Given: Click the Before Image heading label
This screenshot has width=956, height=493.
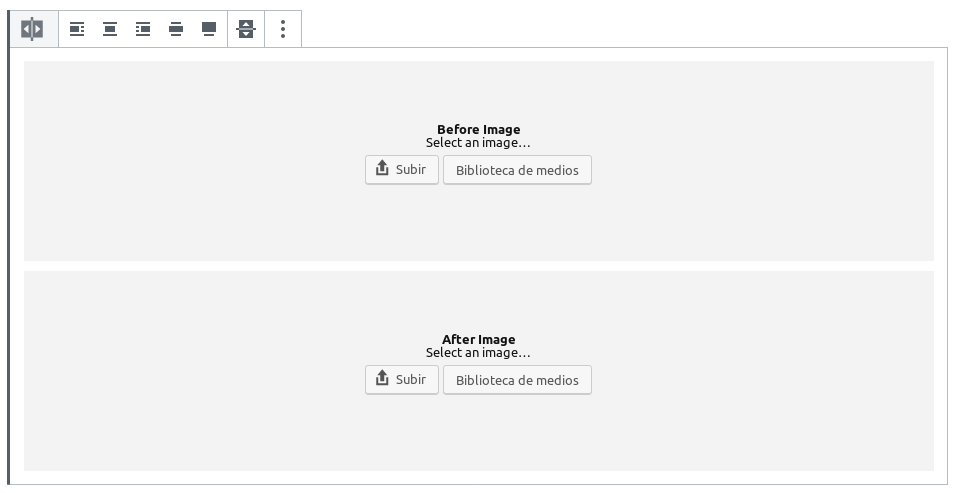Looking at the screenshot, I should click(x=478, y=129).
